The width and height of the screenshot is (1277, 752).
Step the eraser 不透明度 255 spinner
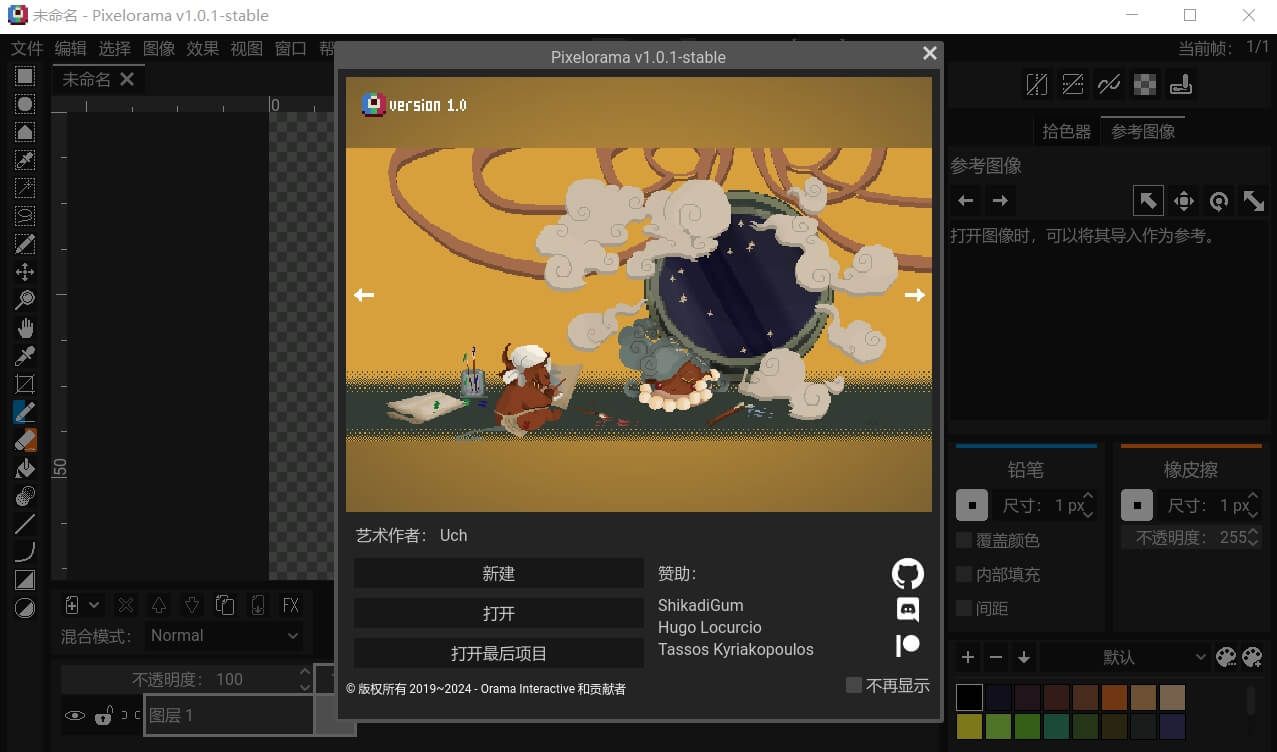pos(1254,538)
